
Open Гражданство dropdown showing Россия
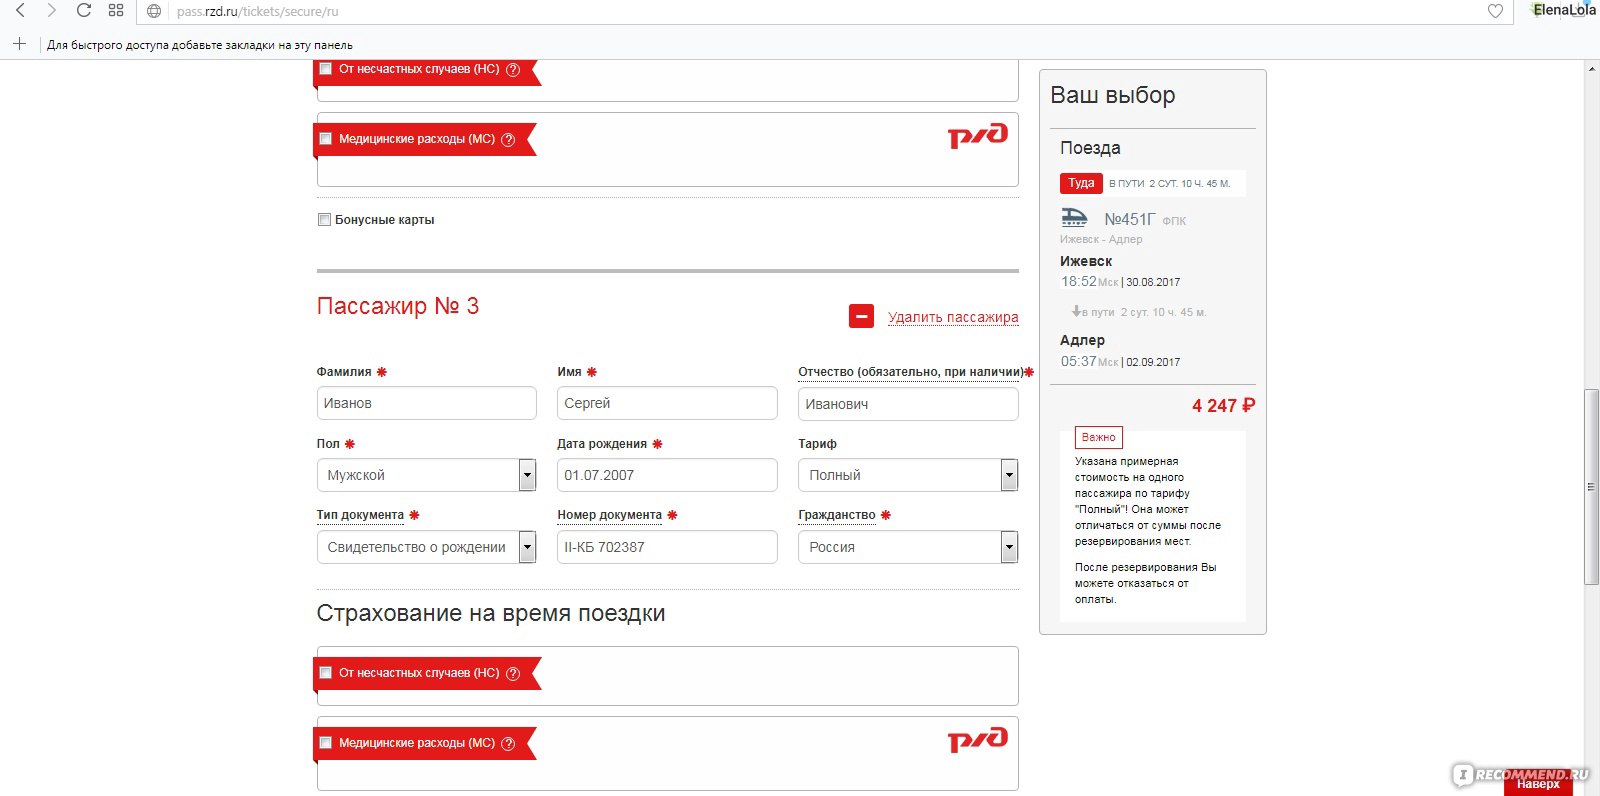(908, 547)
